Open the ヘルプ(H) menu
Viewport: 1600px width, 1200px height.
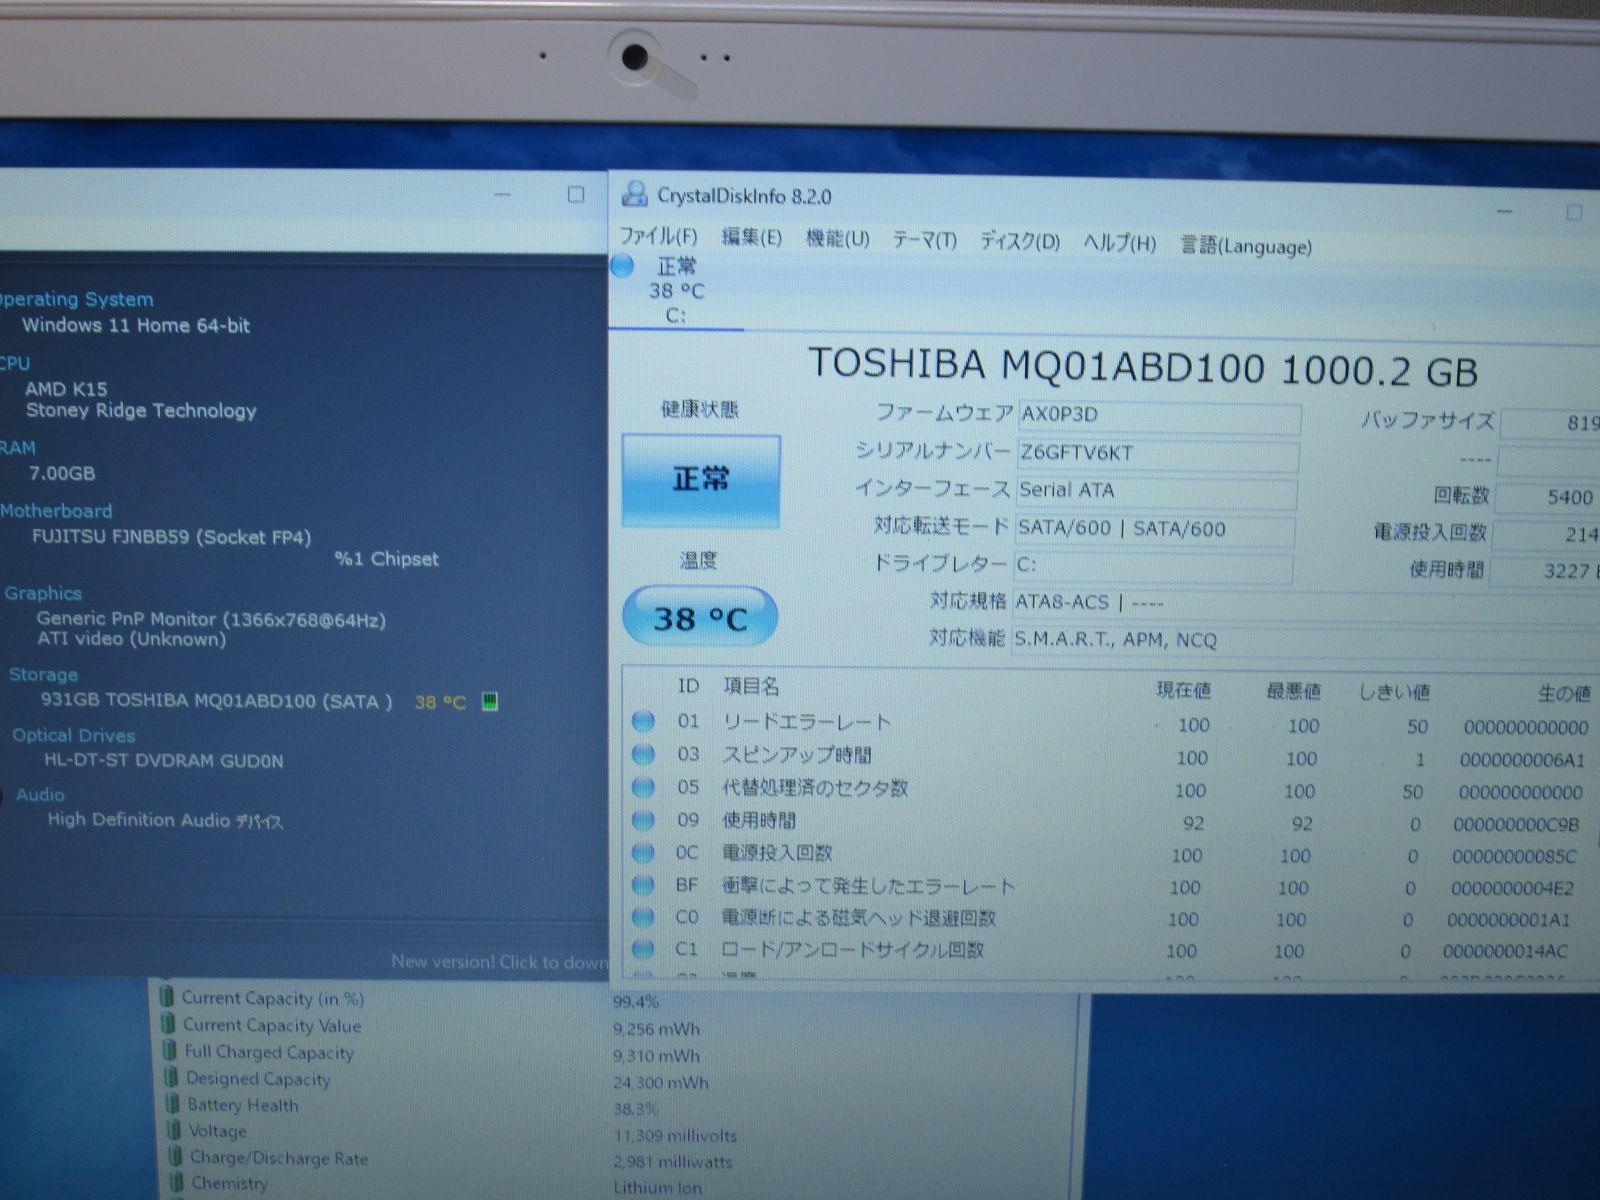click(1119, 243)
